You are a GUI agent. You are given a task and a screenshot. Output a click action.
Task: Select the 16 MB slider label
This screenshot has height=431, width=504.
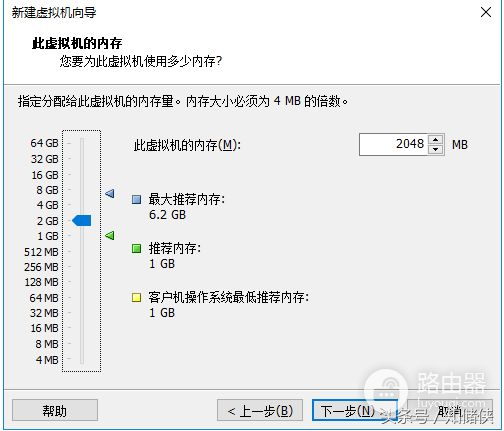tap(44, 328)
